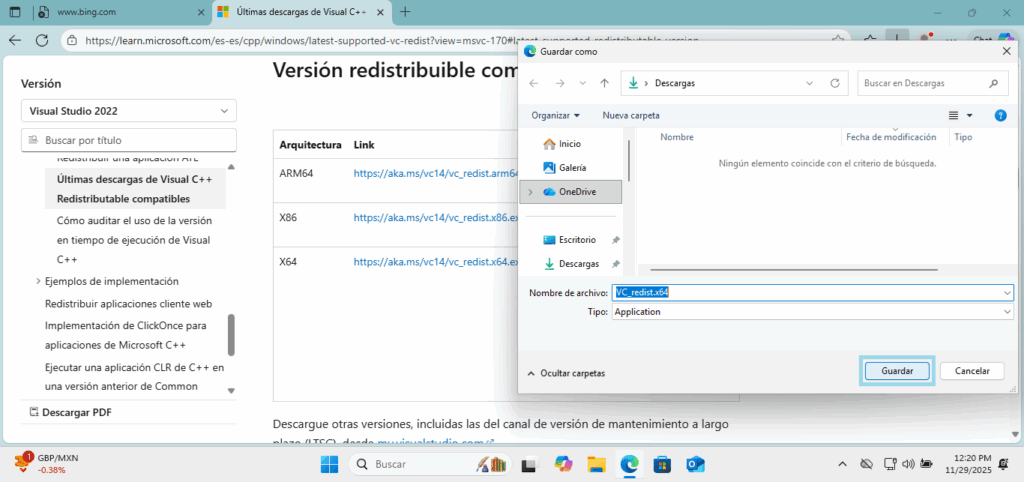Image resolution: width=1024 pixels, height=482 pixels.
Task: Open Task View from the taskbar
Action: point(529,464)
